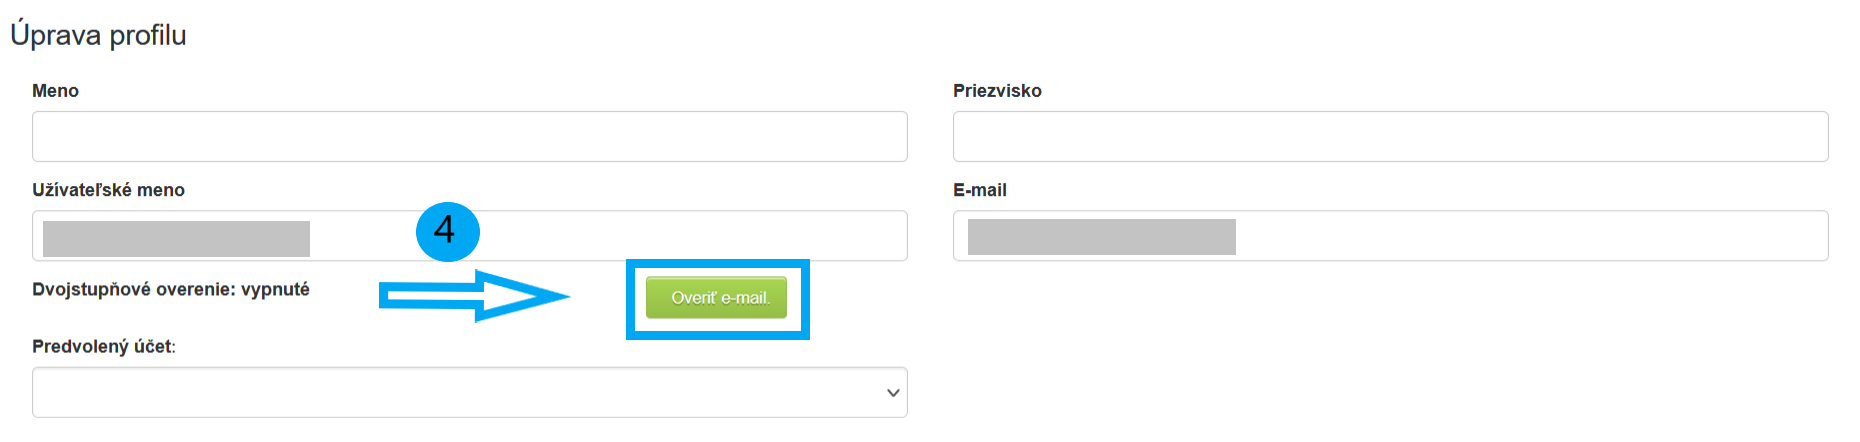Click the Užívateľské meno label
The width and height of the screenshot is (1860, 442).
click(108, 190)
